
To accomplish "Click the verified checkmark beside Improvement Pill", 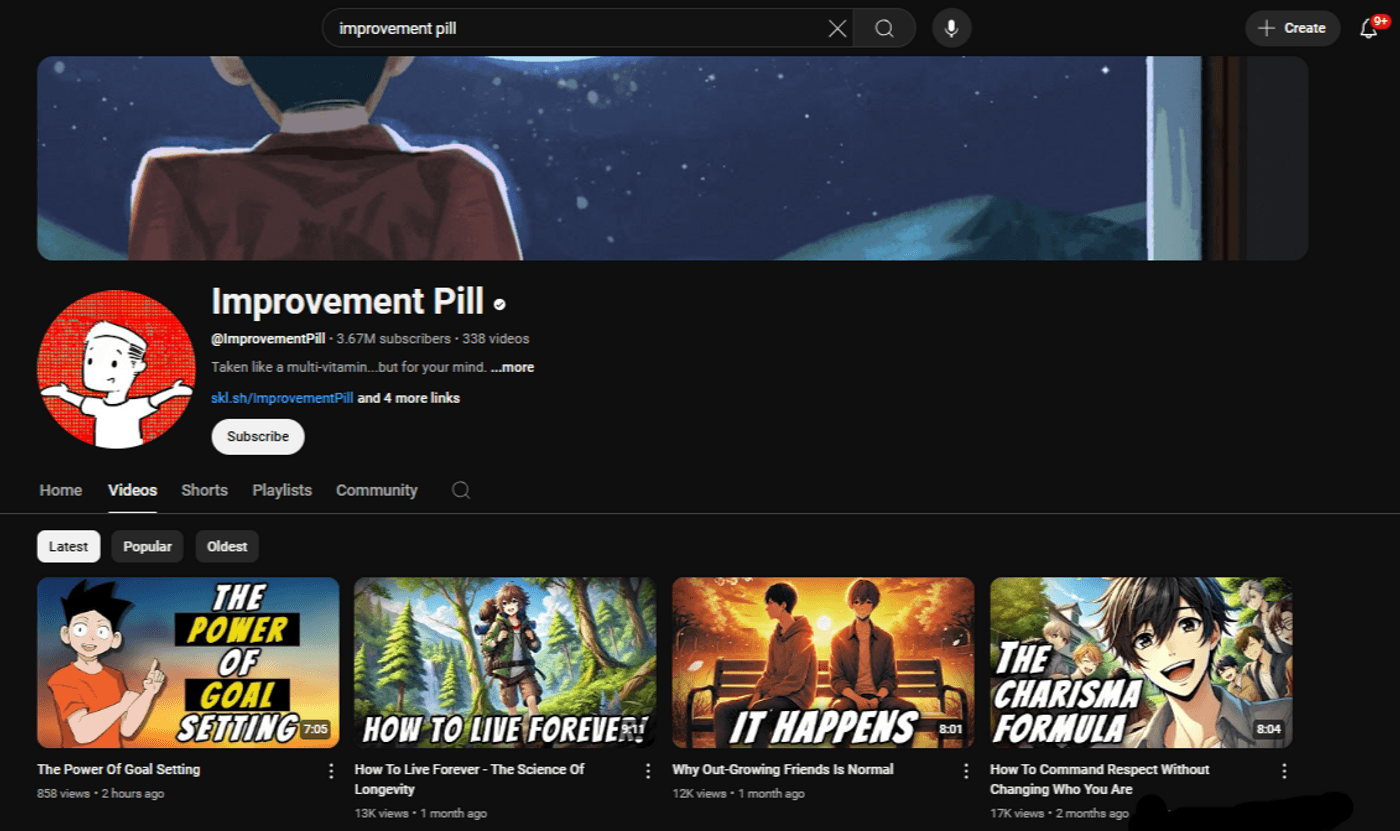I will point(500,303).
